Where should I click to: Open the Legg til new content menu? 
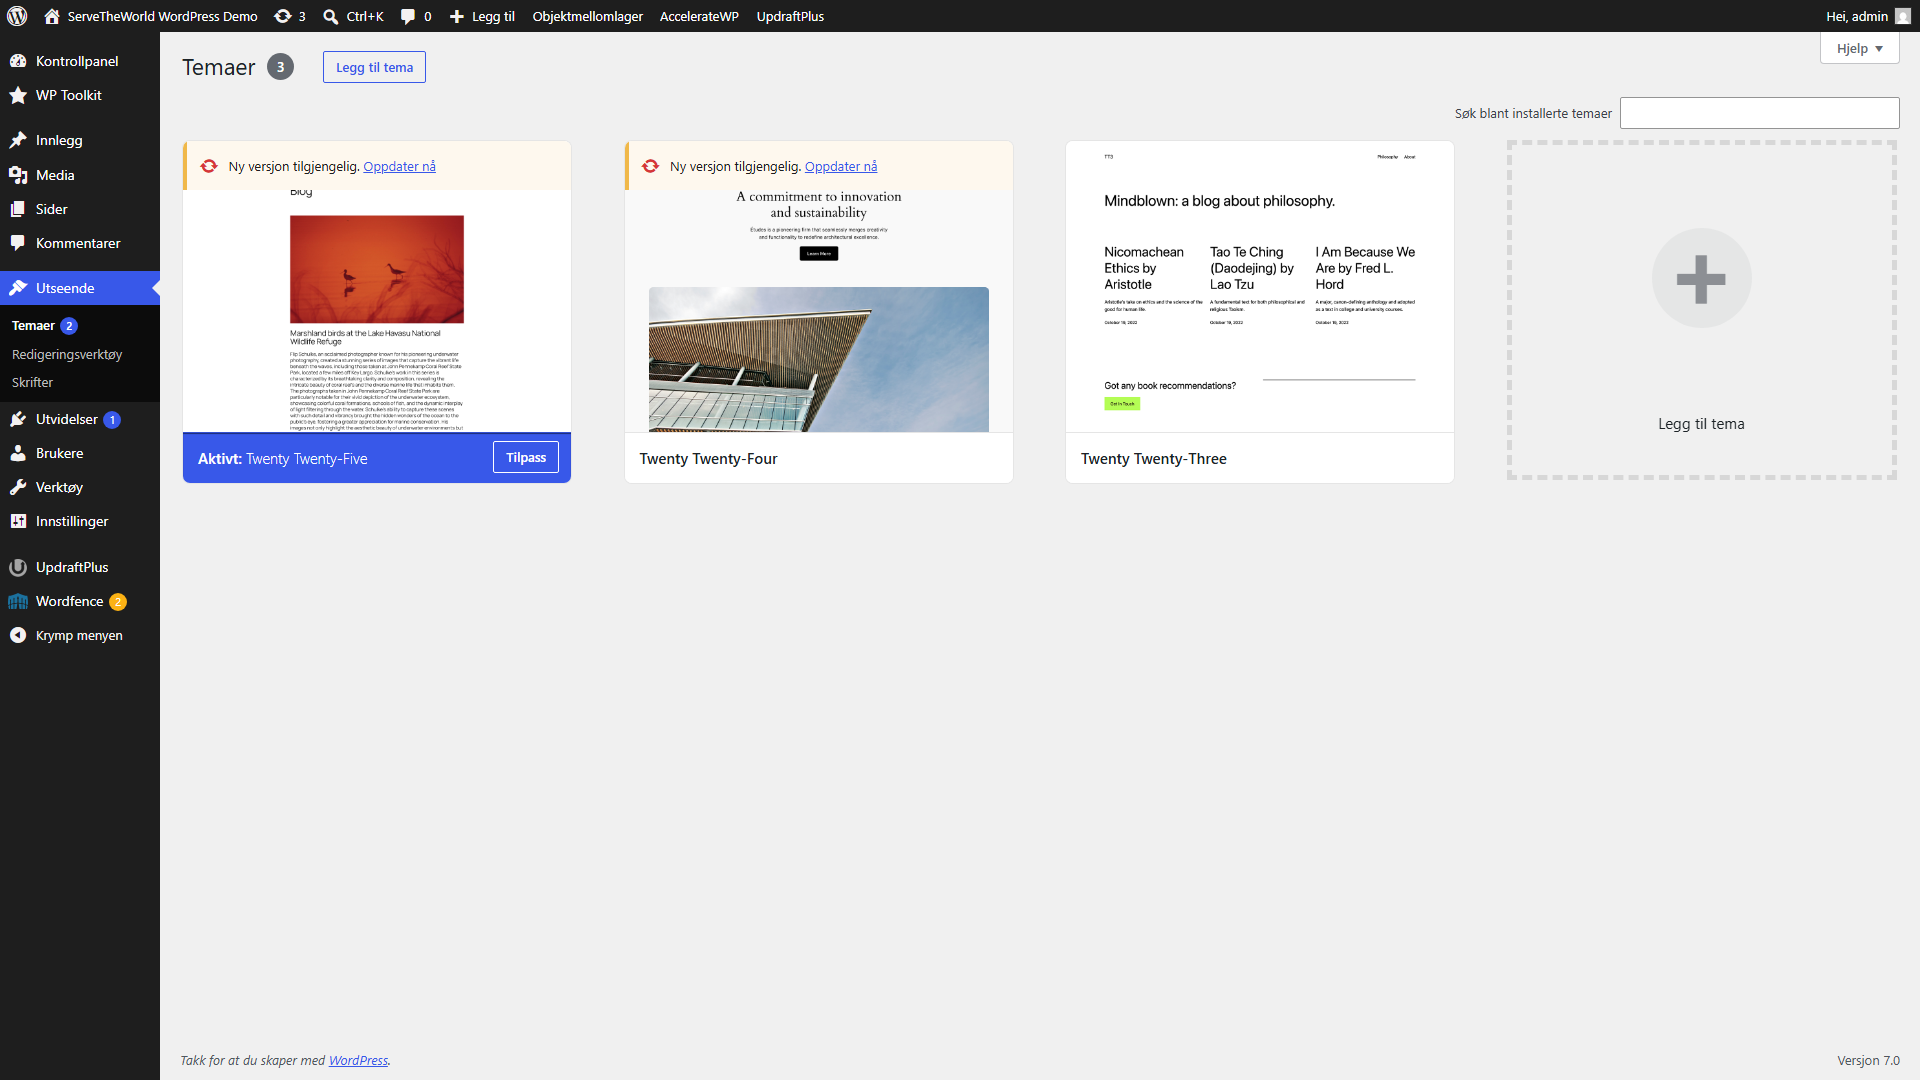point(482,16)
